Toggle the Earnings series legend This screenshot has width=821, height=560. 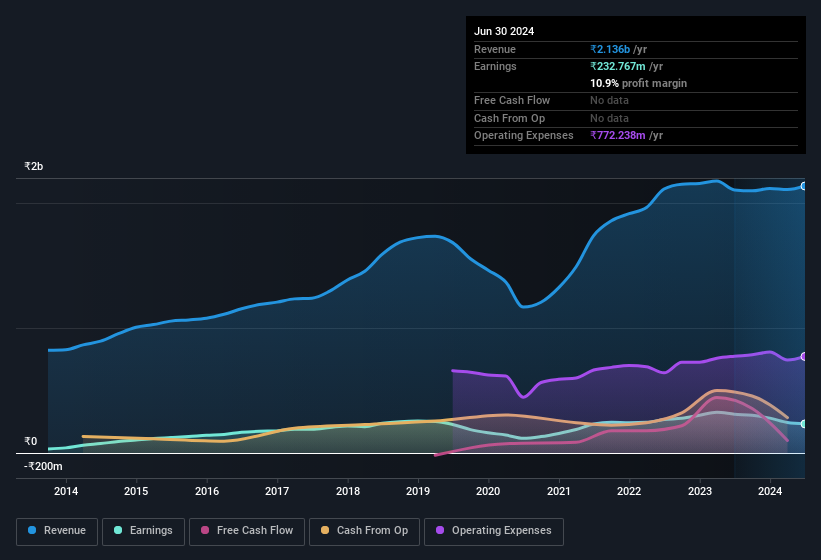point(143,531)
